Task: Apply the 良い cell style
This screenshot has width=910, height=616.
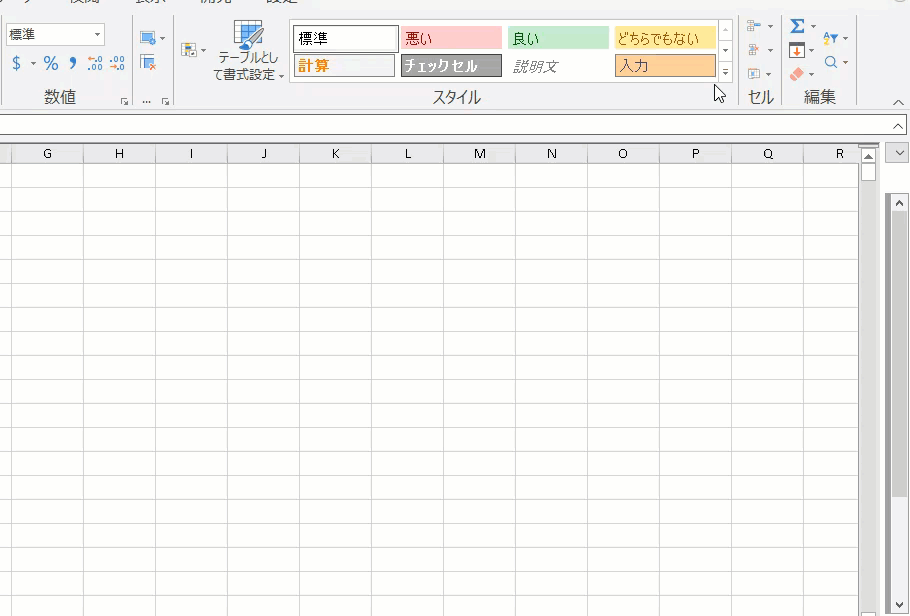Action: click(x=558, y=38)
